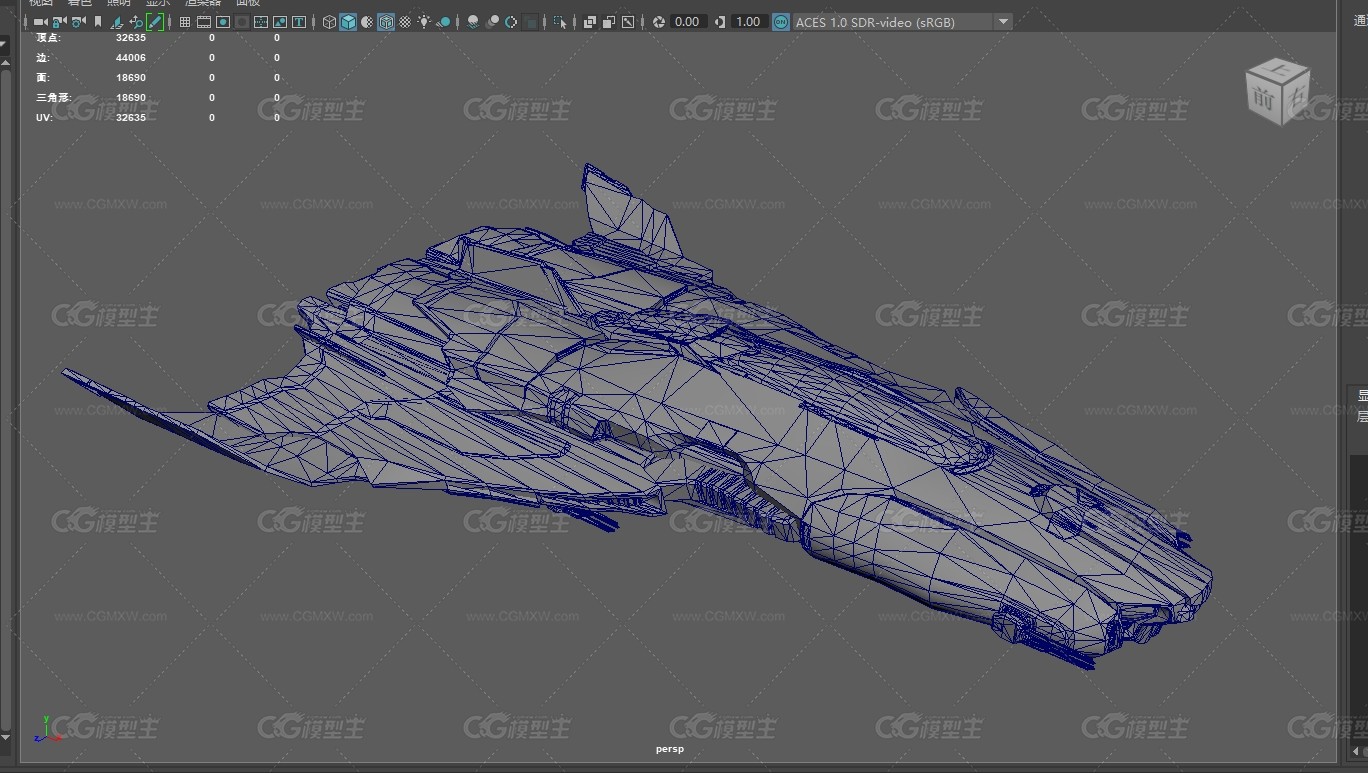
Task: Click the persp camera label
Action: [x=670, y=748]
